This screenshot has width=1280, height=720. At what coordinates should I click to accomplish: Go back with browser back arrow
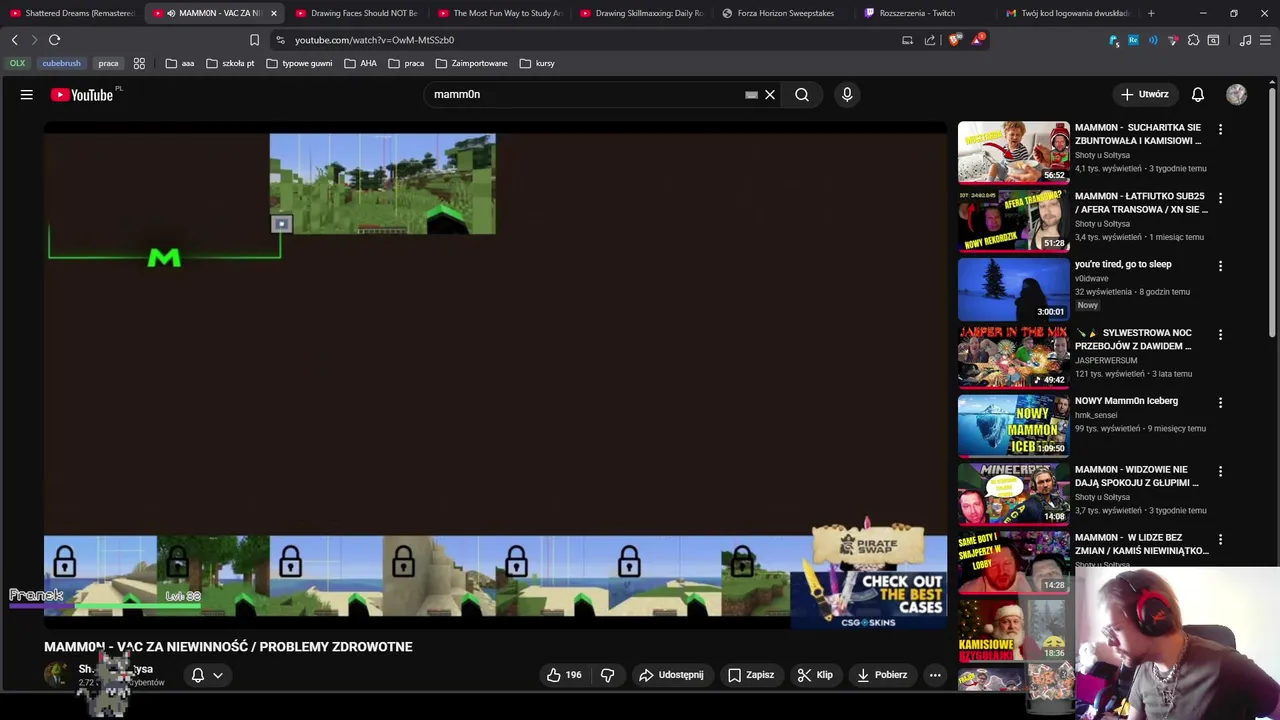click(14, 40)
